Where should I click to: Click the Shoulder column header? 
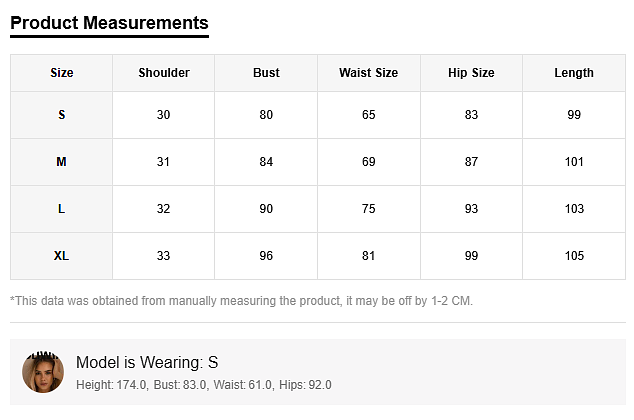pyautogui.click(x=164, y=73)
